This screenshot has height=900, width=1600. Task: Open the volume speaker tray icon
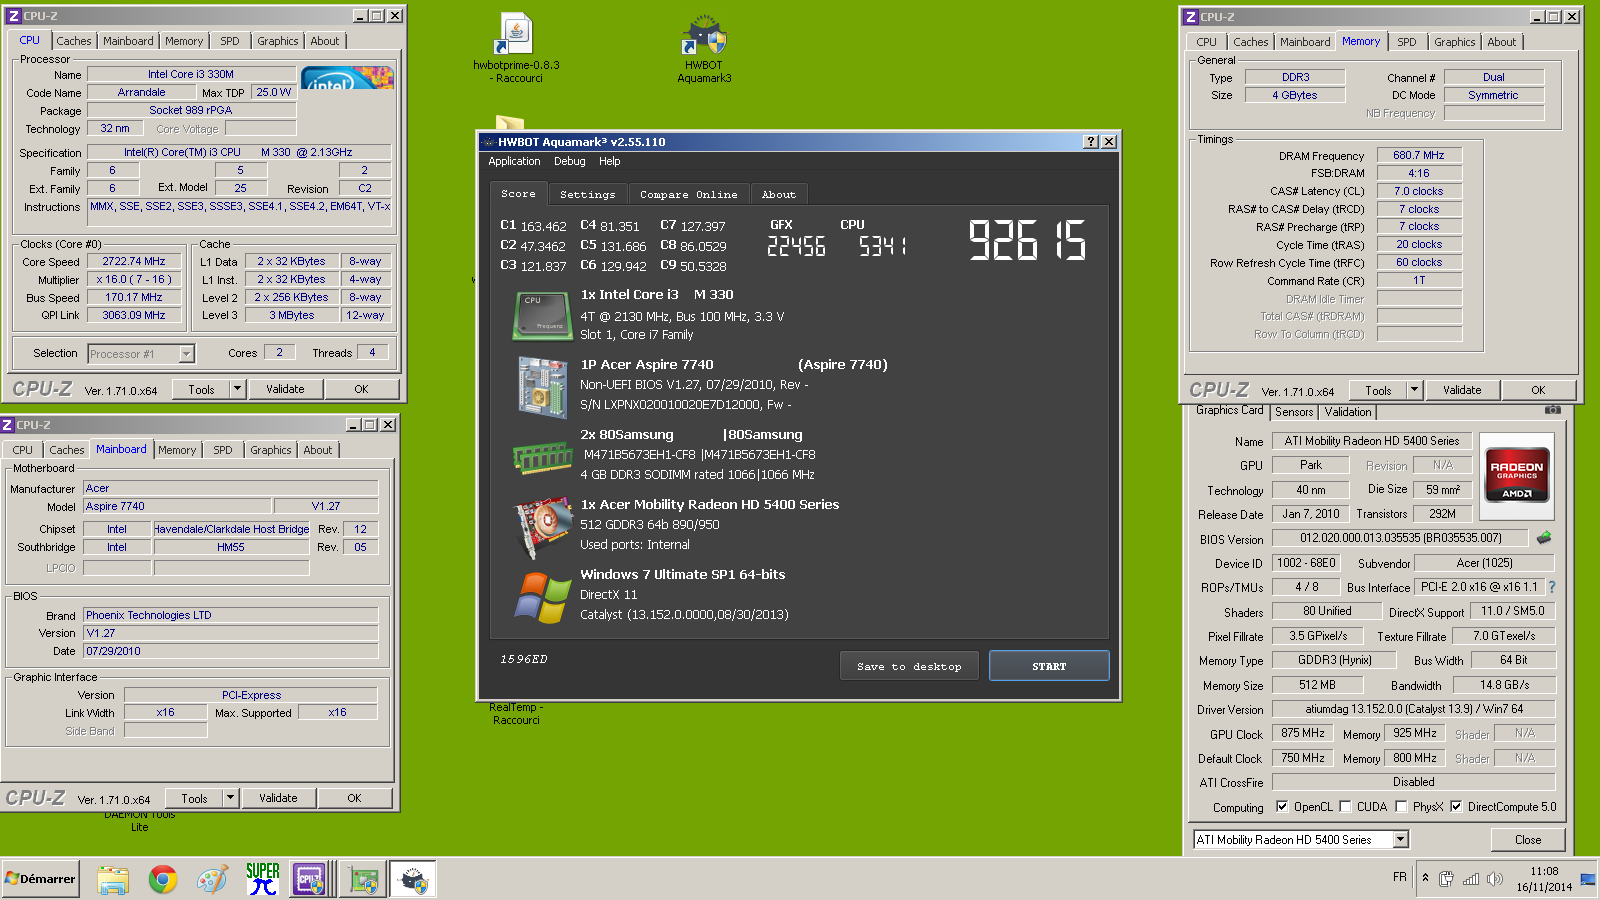coord(1494,879)
